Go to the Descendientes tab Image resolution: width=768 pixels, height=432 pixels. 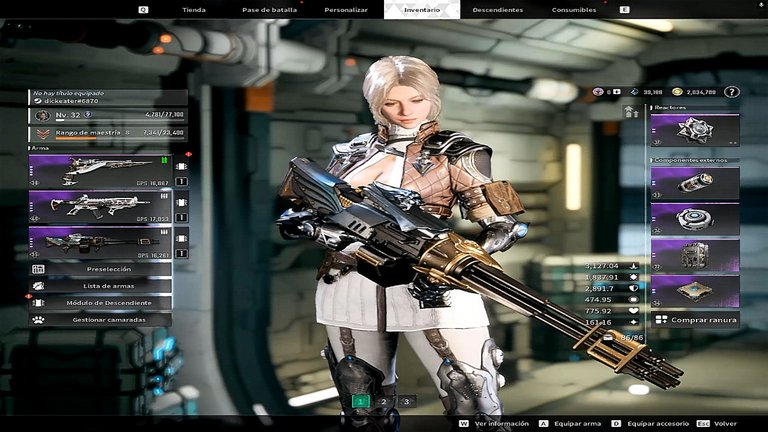coord(498,10)
